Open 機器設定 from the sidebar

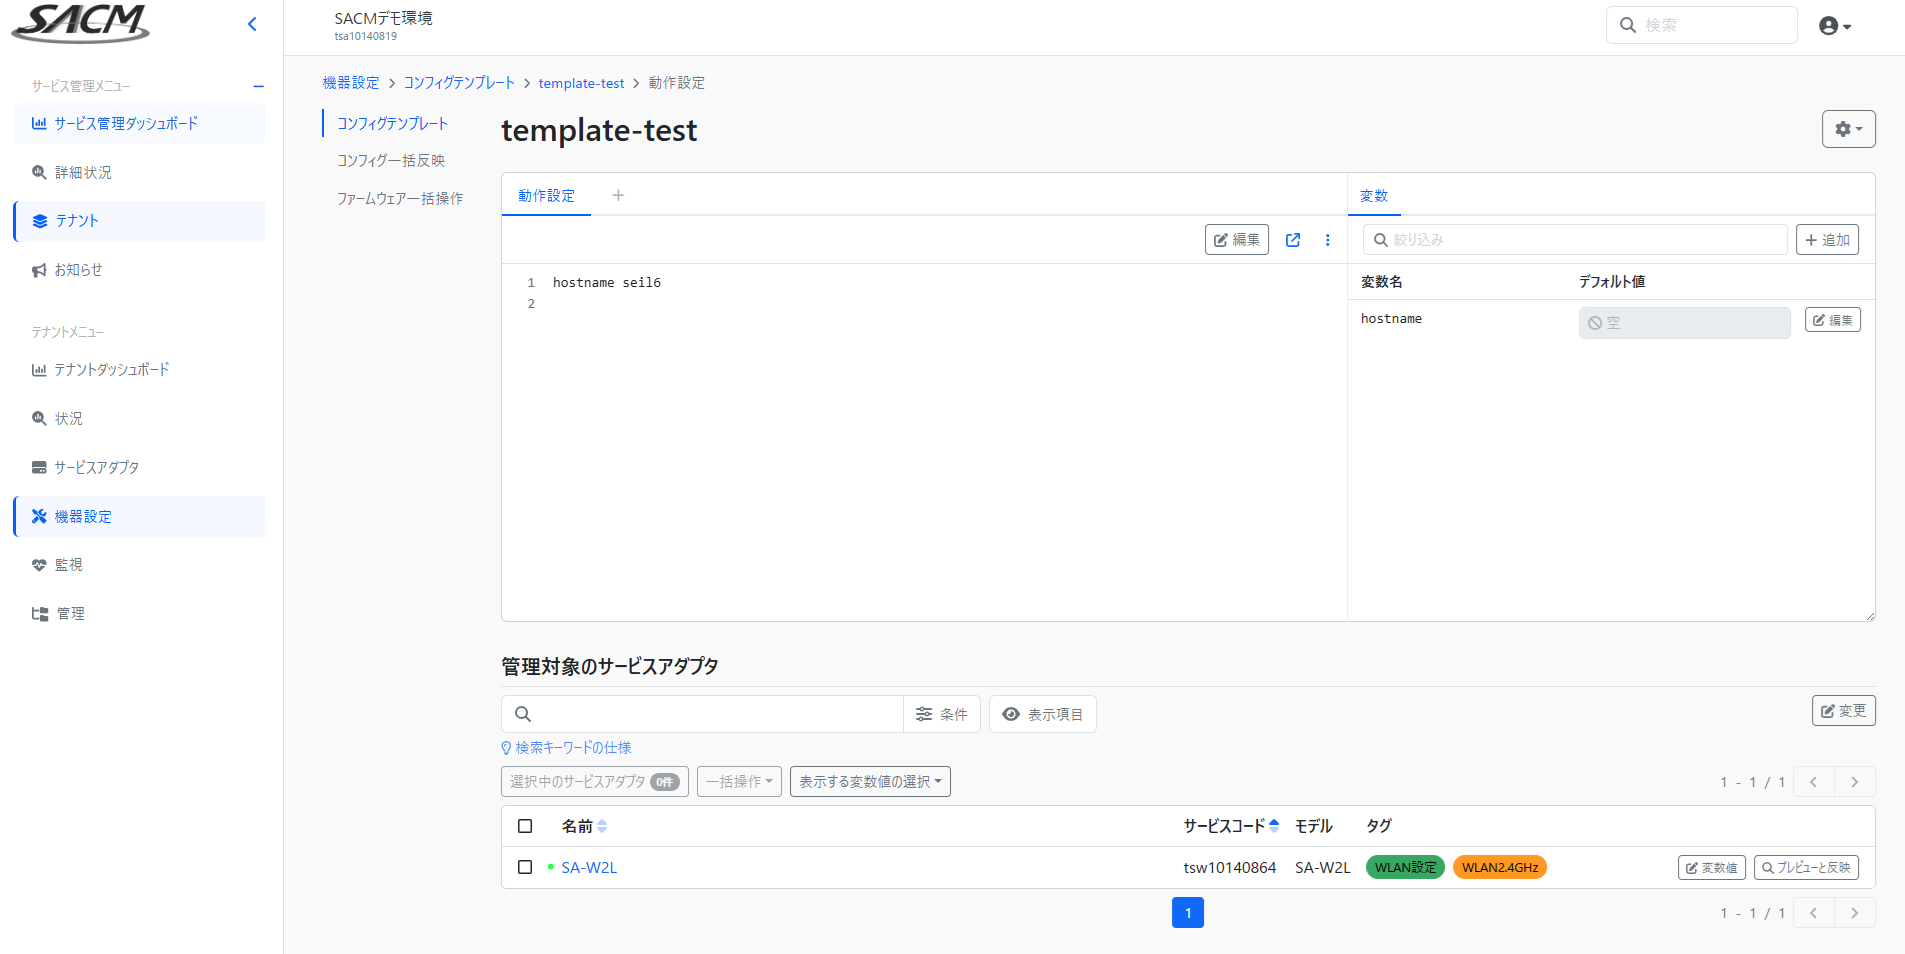click(83, 517)
